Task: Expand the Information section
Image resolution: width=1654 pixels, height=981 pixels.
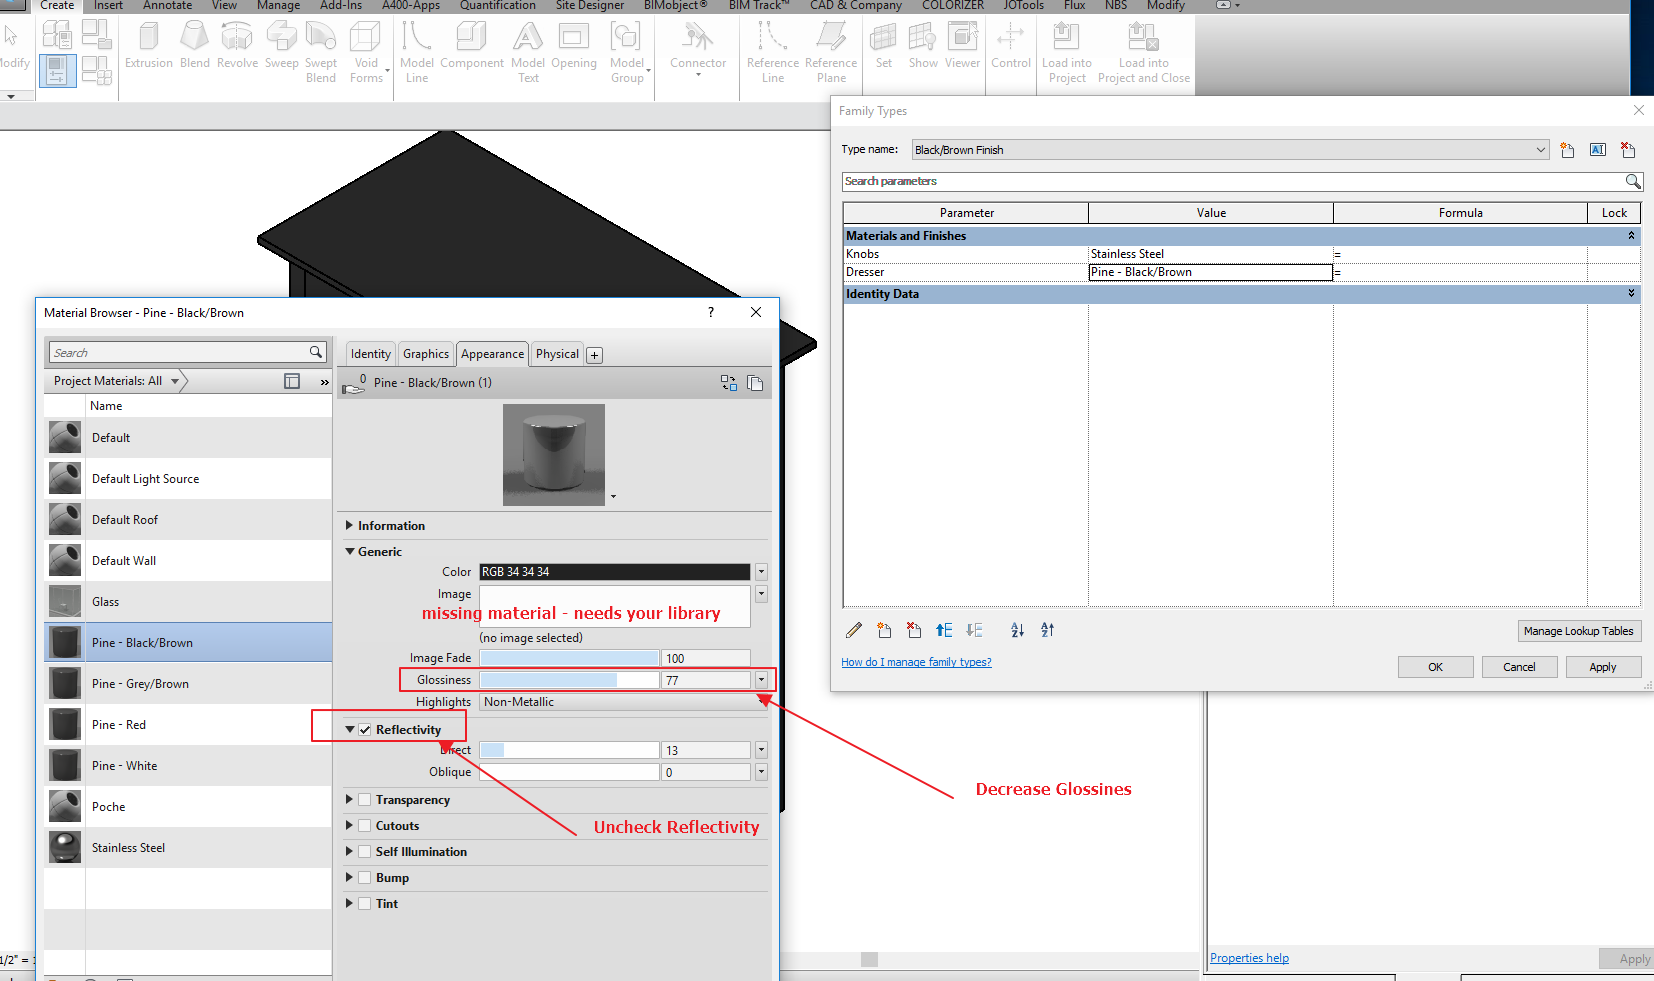Action: tap(350, 526)
